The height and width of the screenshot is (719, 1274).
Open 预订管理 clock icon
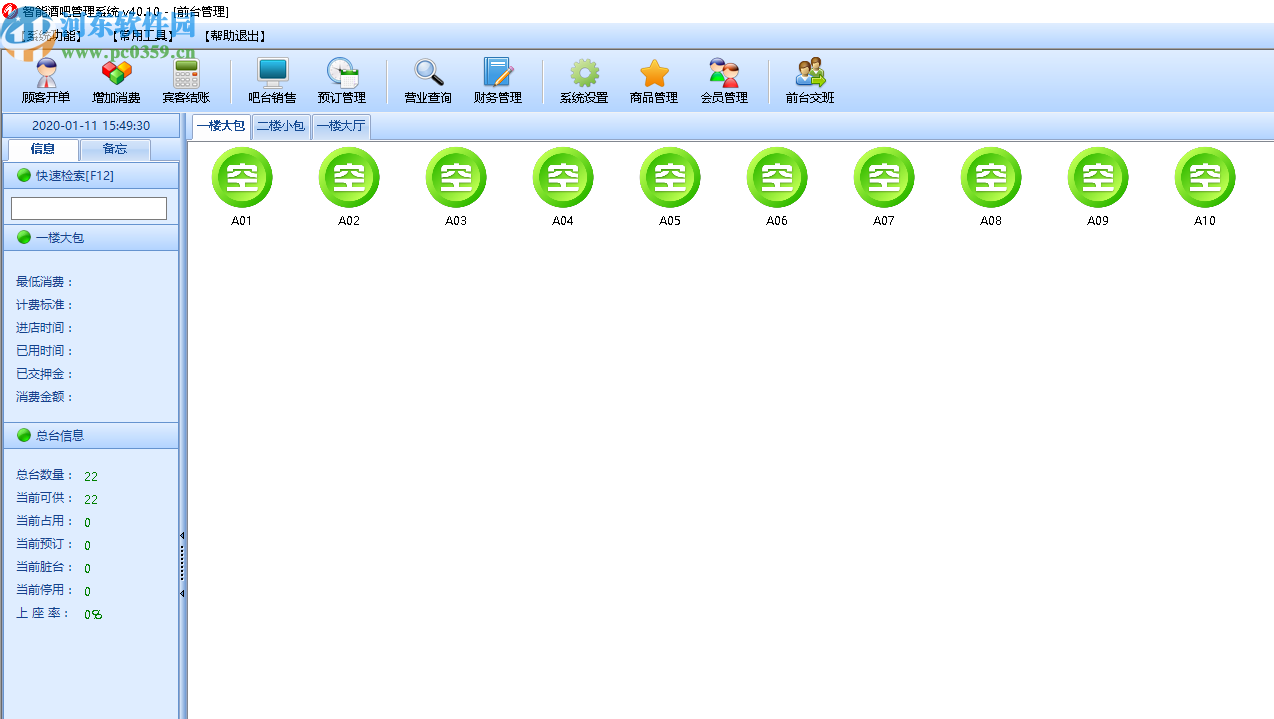[x=342, y=81]
